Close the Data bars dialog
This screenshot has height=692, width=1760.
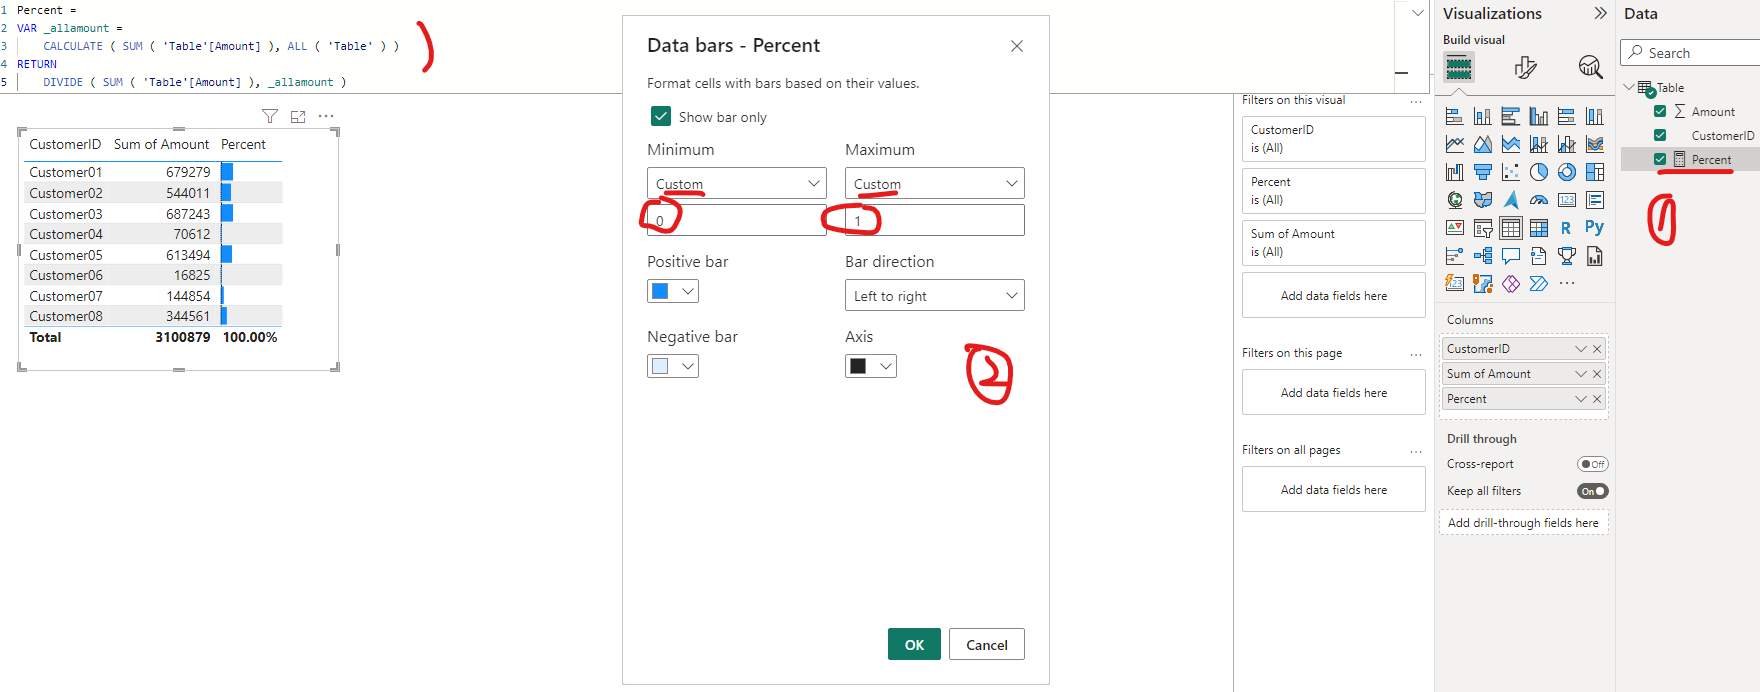[1017, 46]
